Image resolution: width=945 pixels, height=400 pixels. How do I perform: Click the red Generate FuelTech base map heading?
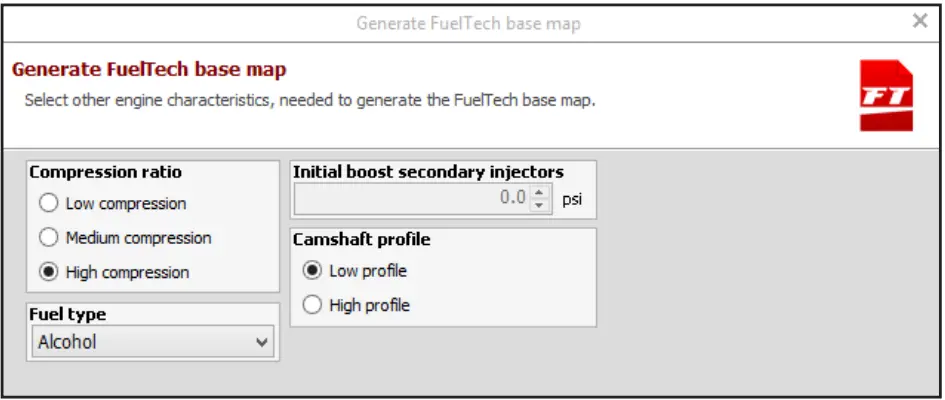click(149, 70)
